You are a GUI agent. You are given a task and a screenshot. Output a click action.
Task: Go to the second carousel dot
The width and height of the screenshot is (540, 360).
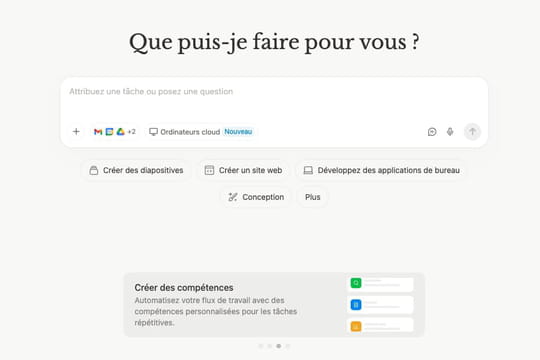(x=270, y=346)
